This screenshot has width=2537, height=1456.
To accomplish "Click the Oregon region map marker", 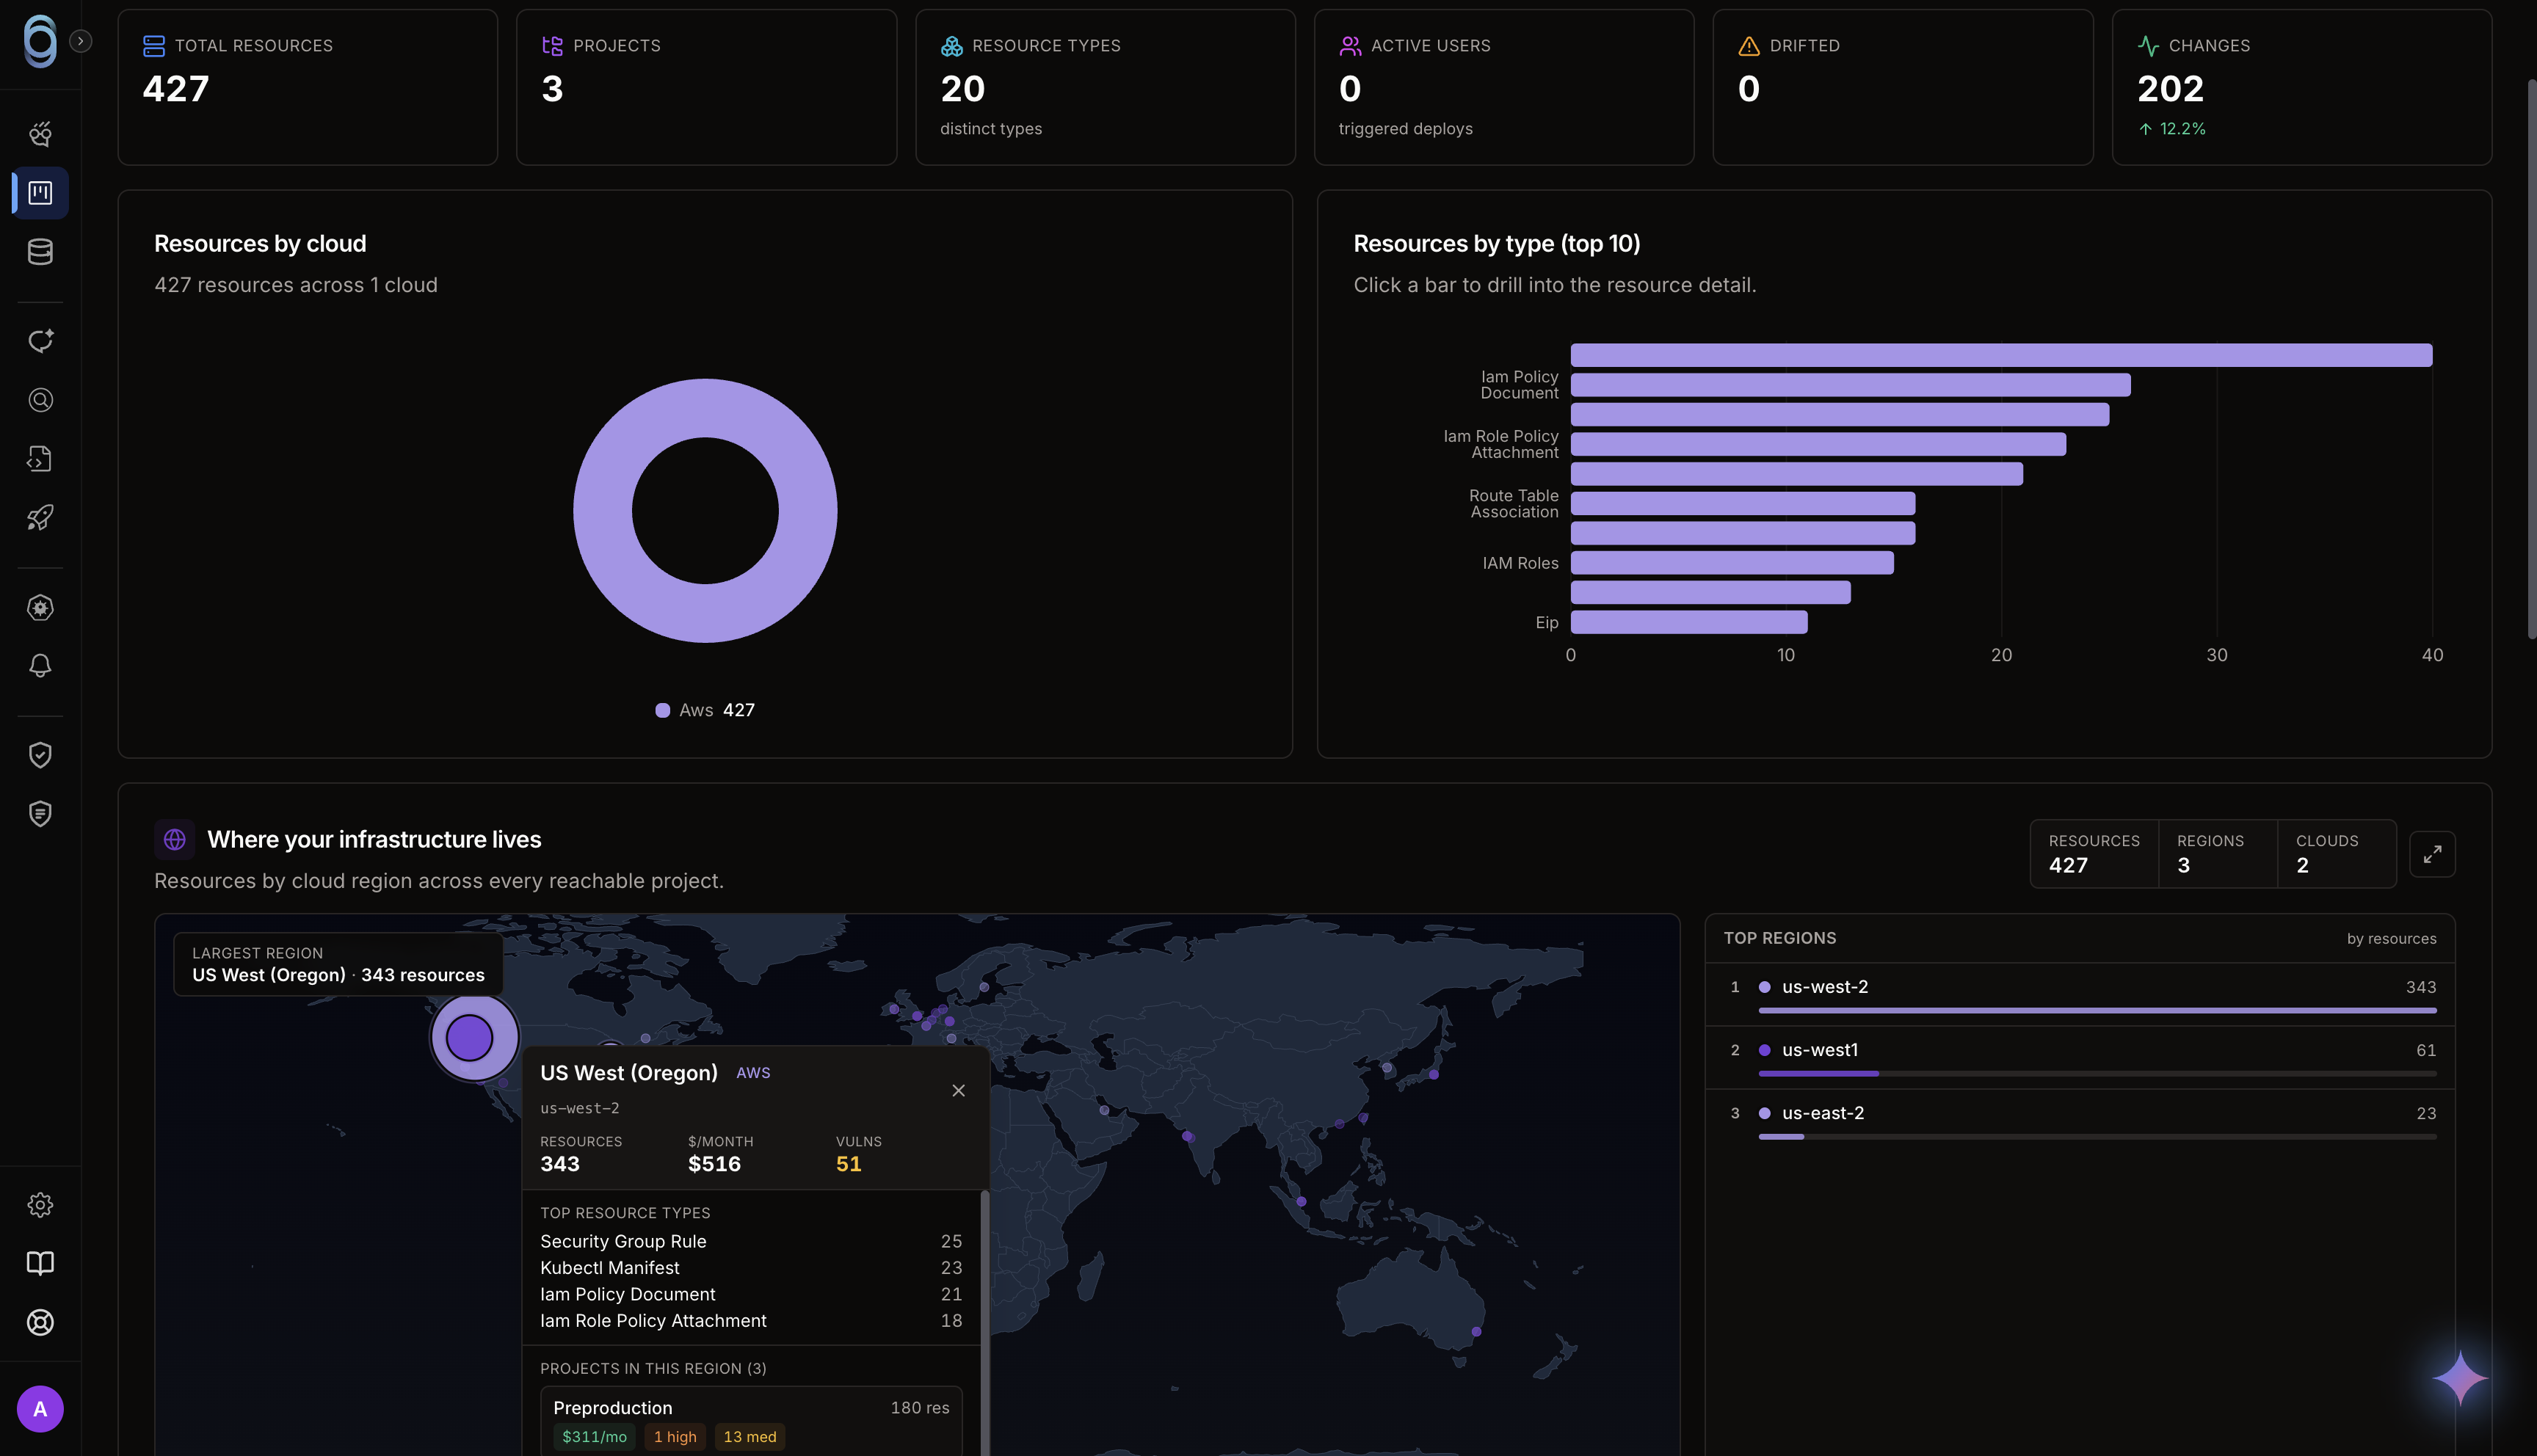I will (470, 1037).
